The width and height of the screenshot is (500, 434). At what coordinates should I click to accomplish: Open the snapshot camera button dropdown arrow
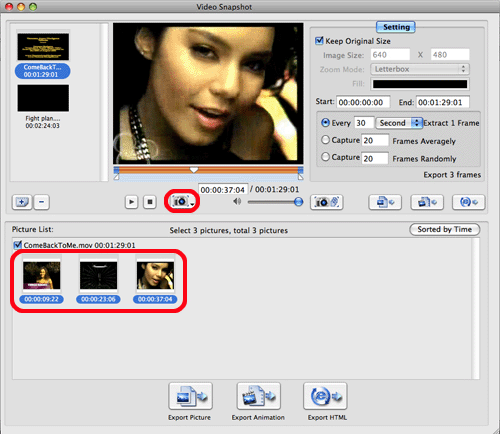tap(192, 203)
